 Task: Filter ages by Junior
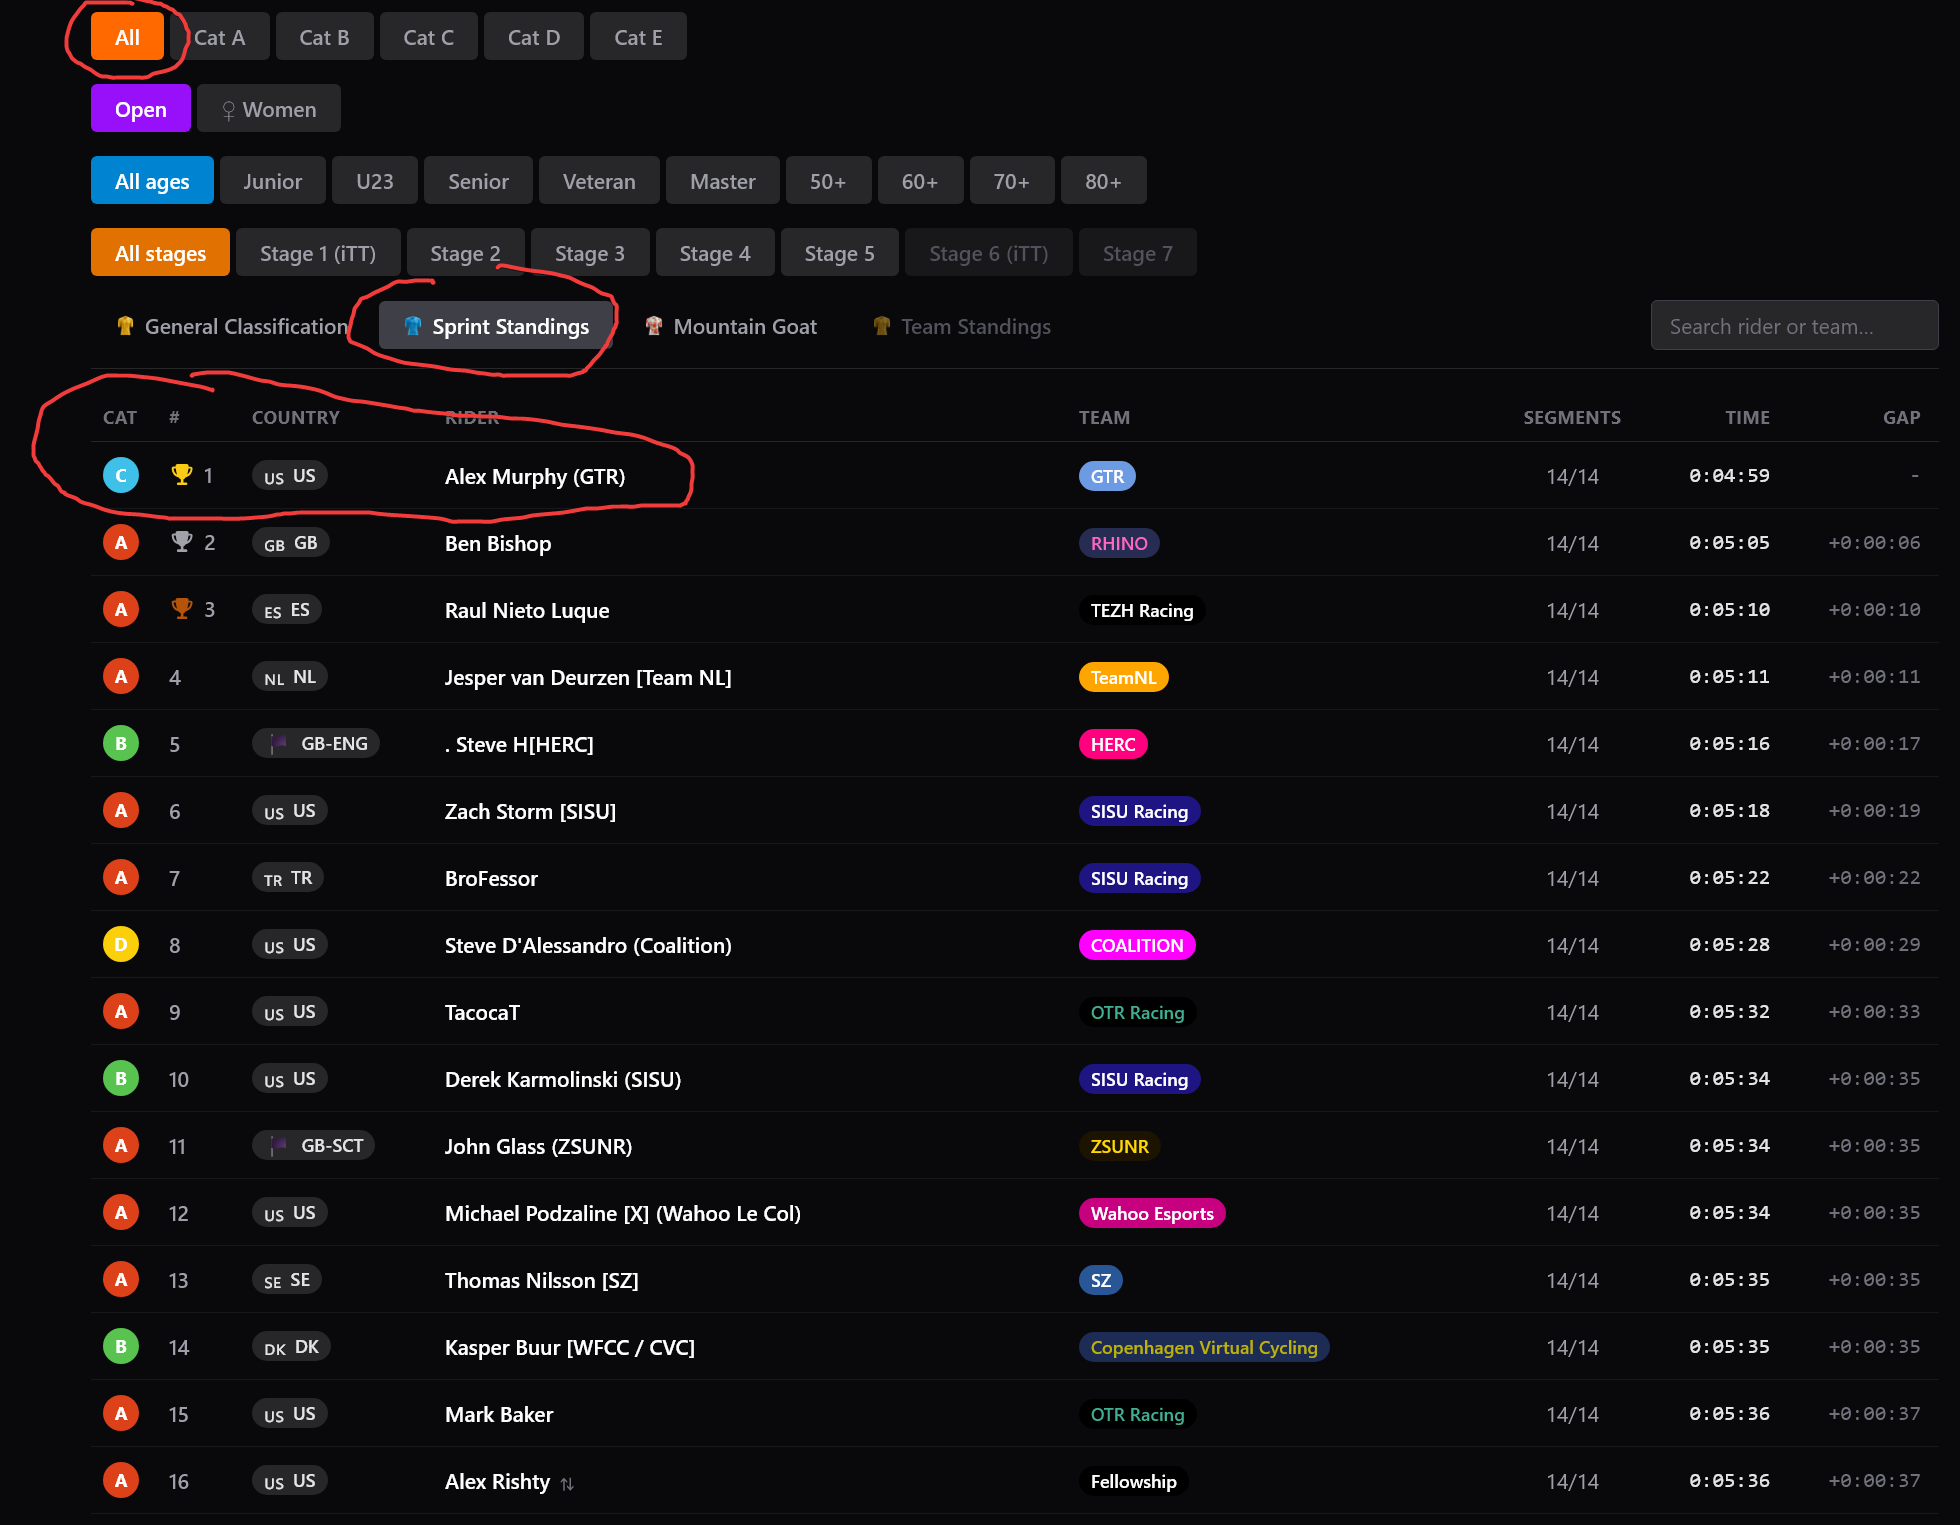tap(273, 181)
